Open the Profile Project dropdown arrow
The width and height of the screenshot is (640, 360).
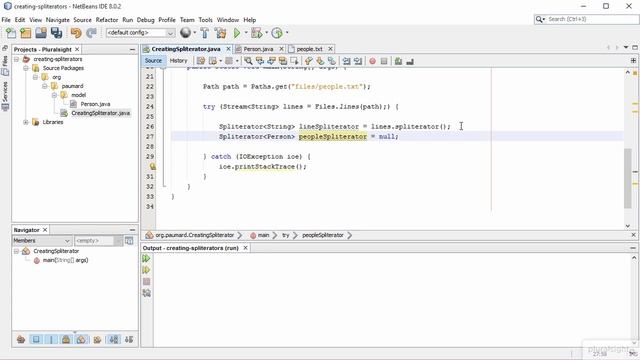click(287, 33)
